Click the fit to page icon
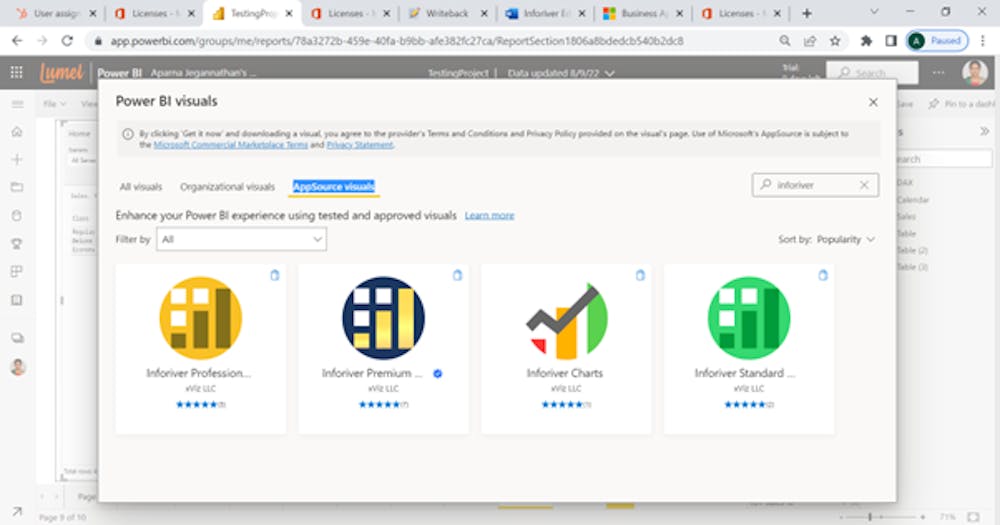This screenshot has height=525, width=1000. point(973,517)
